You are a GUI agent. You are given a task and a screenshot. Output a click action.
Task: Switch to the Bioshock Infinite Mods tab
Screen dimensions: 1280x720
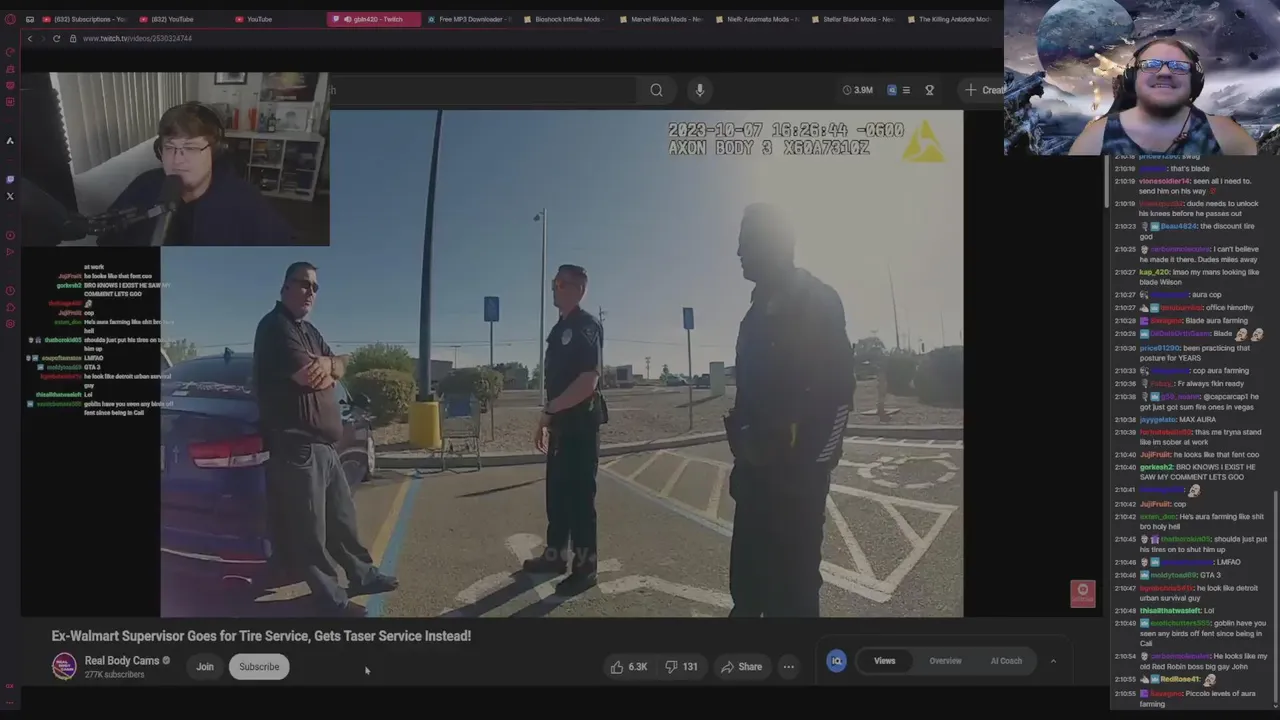(x=566, y=19)
